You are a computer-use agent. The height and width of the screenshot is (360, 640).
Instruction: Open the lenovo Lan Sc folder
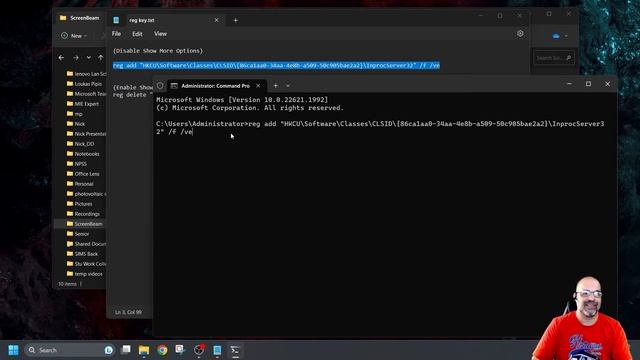point(86,74)
